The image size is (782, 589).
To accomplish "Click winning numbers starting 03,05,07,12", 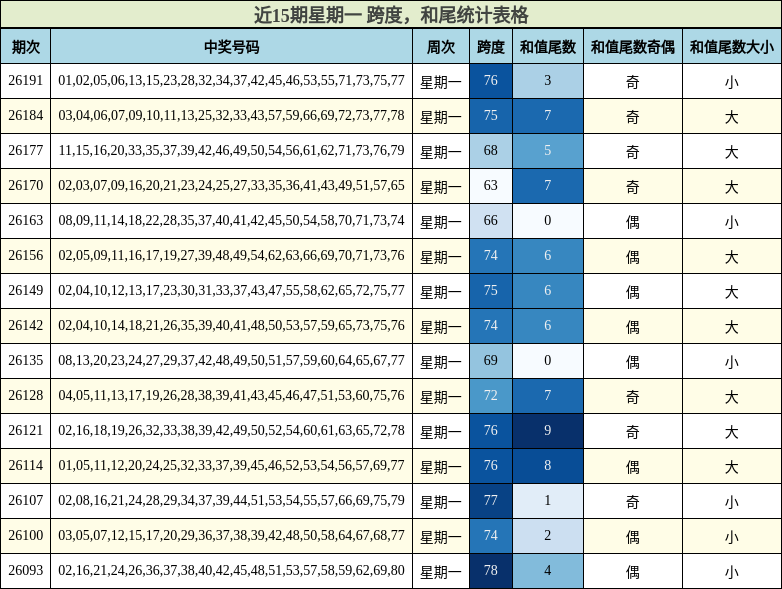I will coord(231,535).
